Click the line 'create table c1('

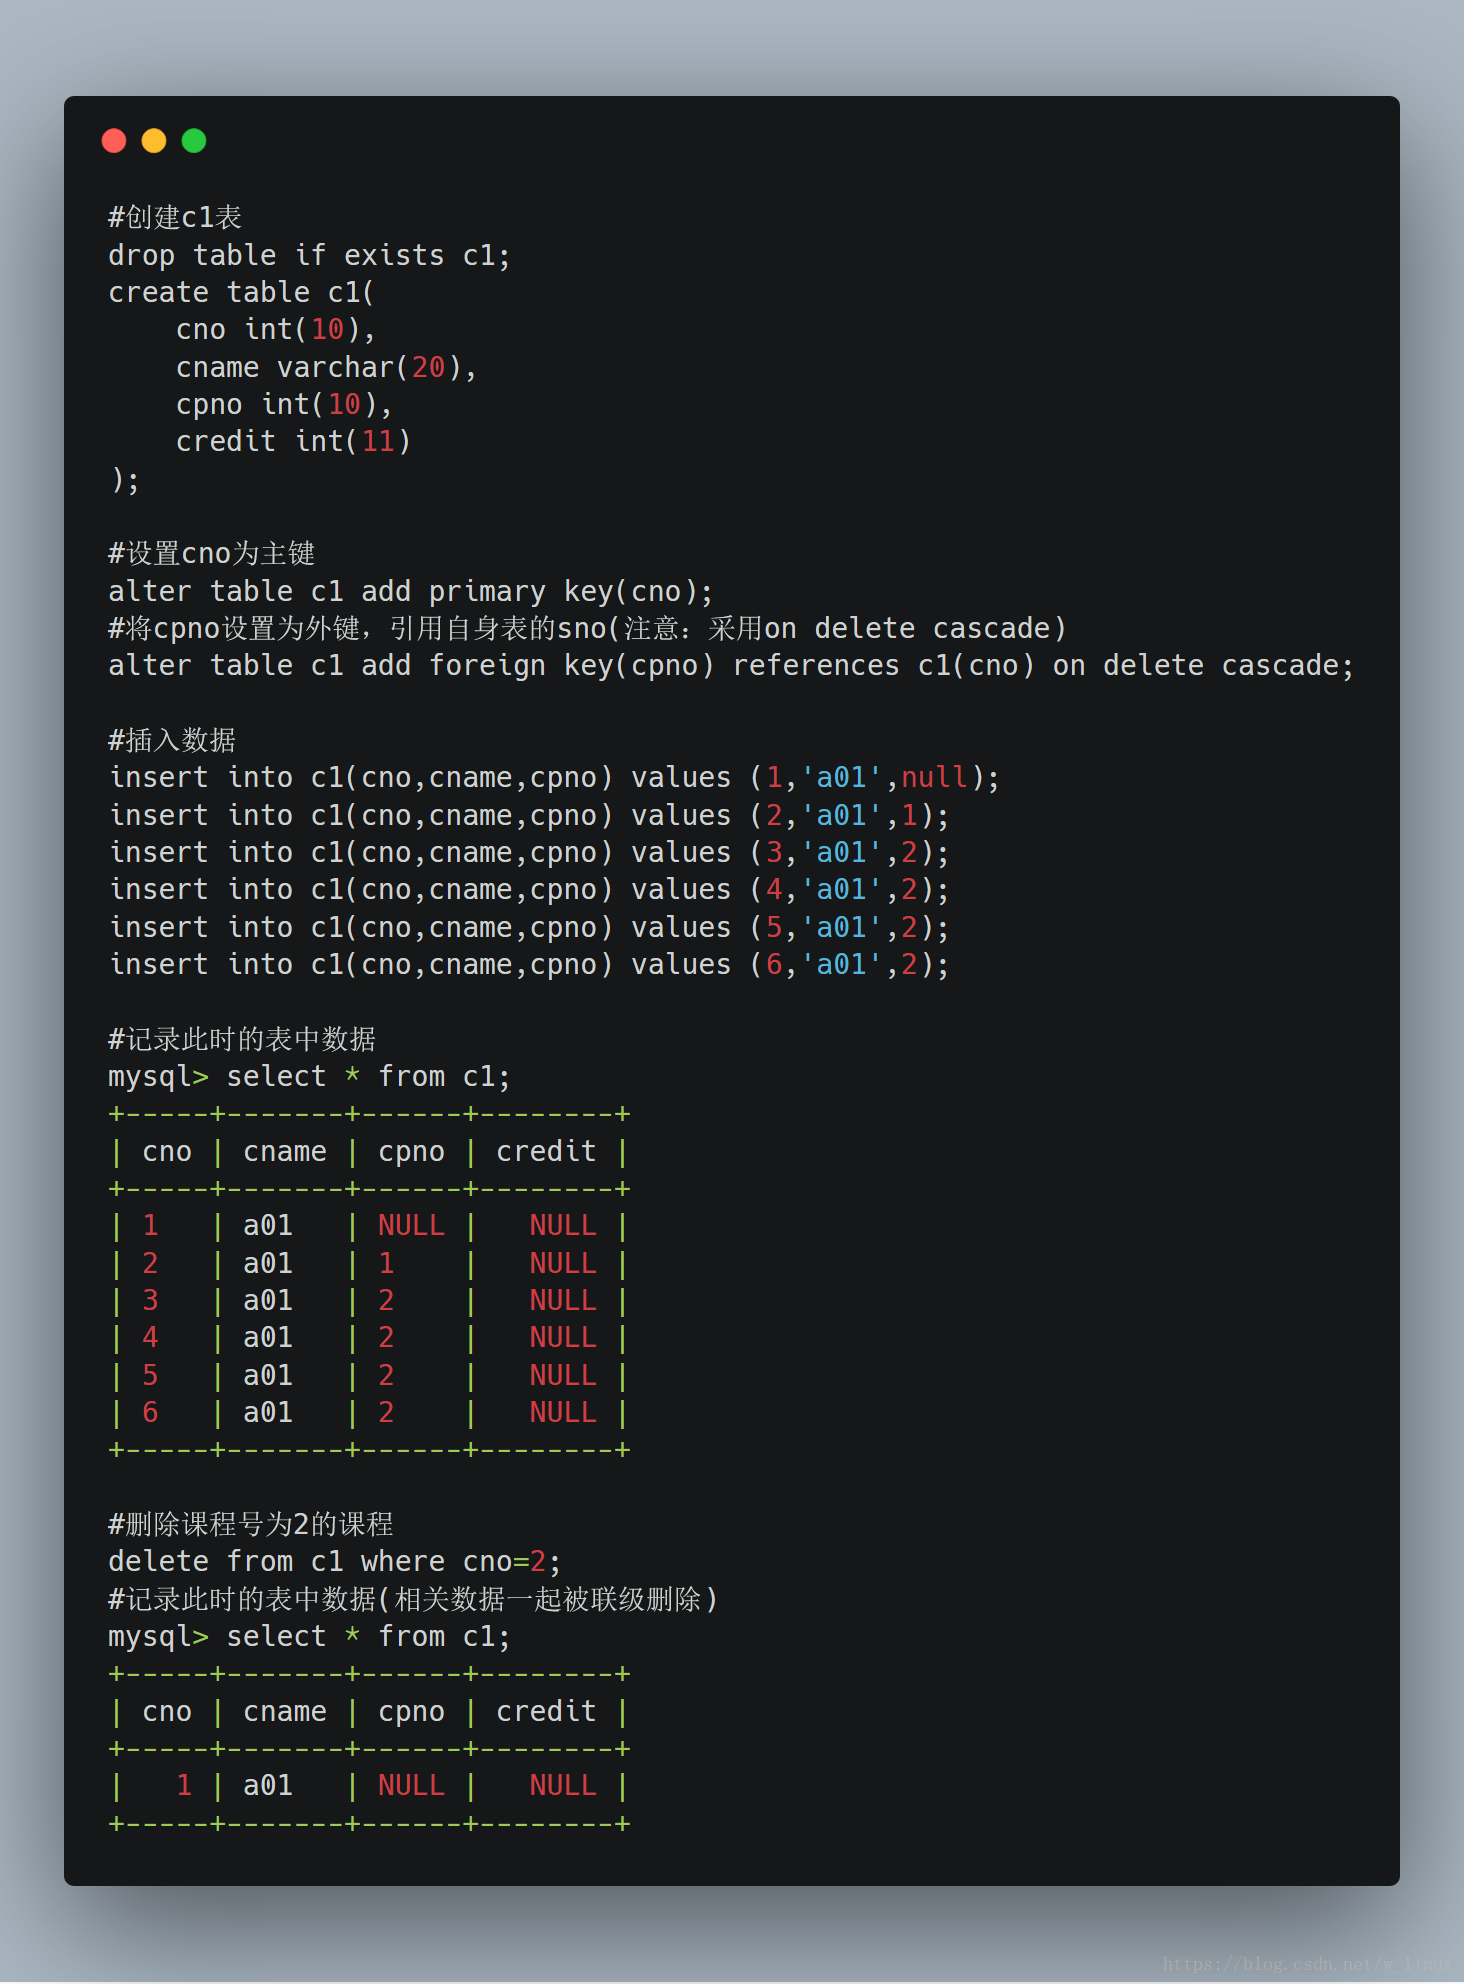coord(241,292)
